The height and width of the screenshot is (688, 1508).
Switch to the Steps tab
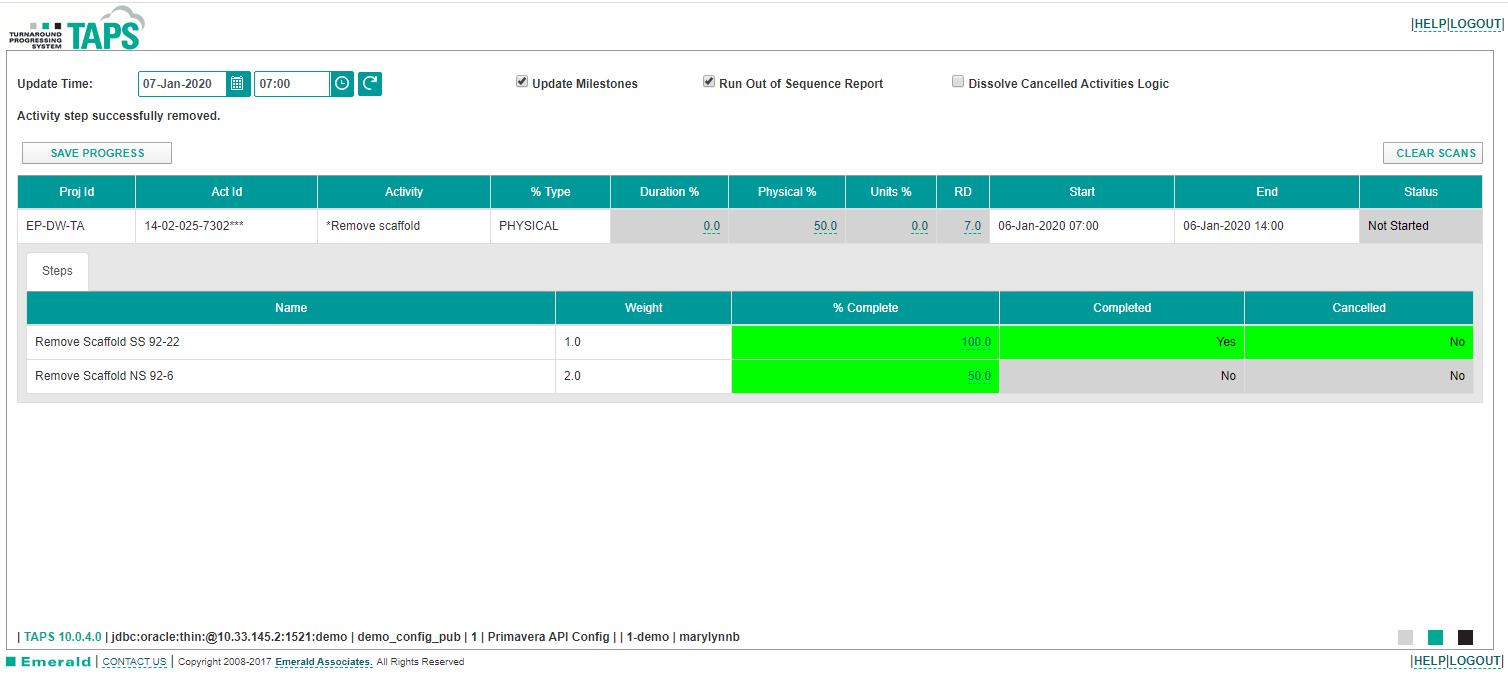tap(56, 270)
